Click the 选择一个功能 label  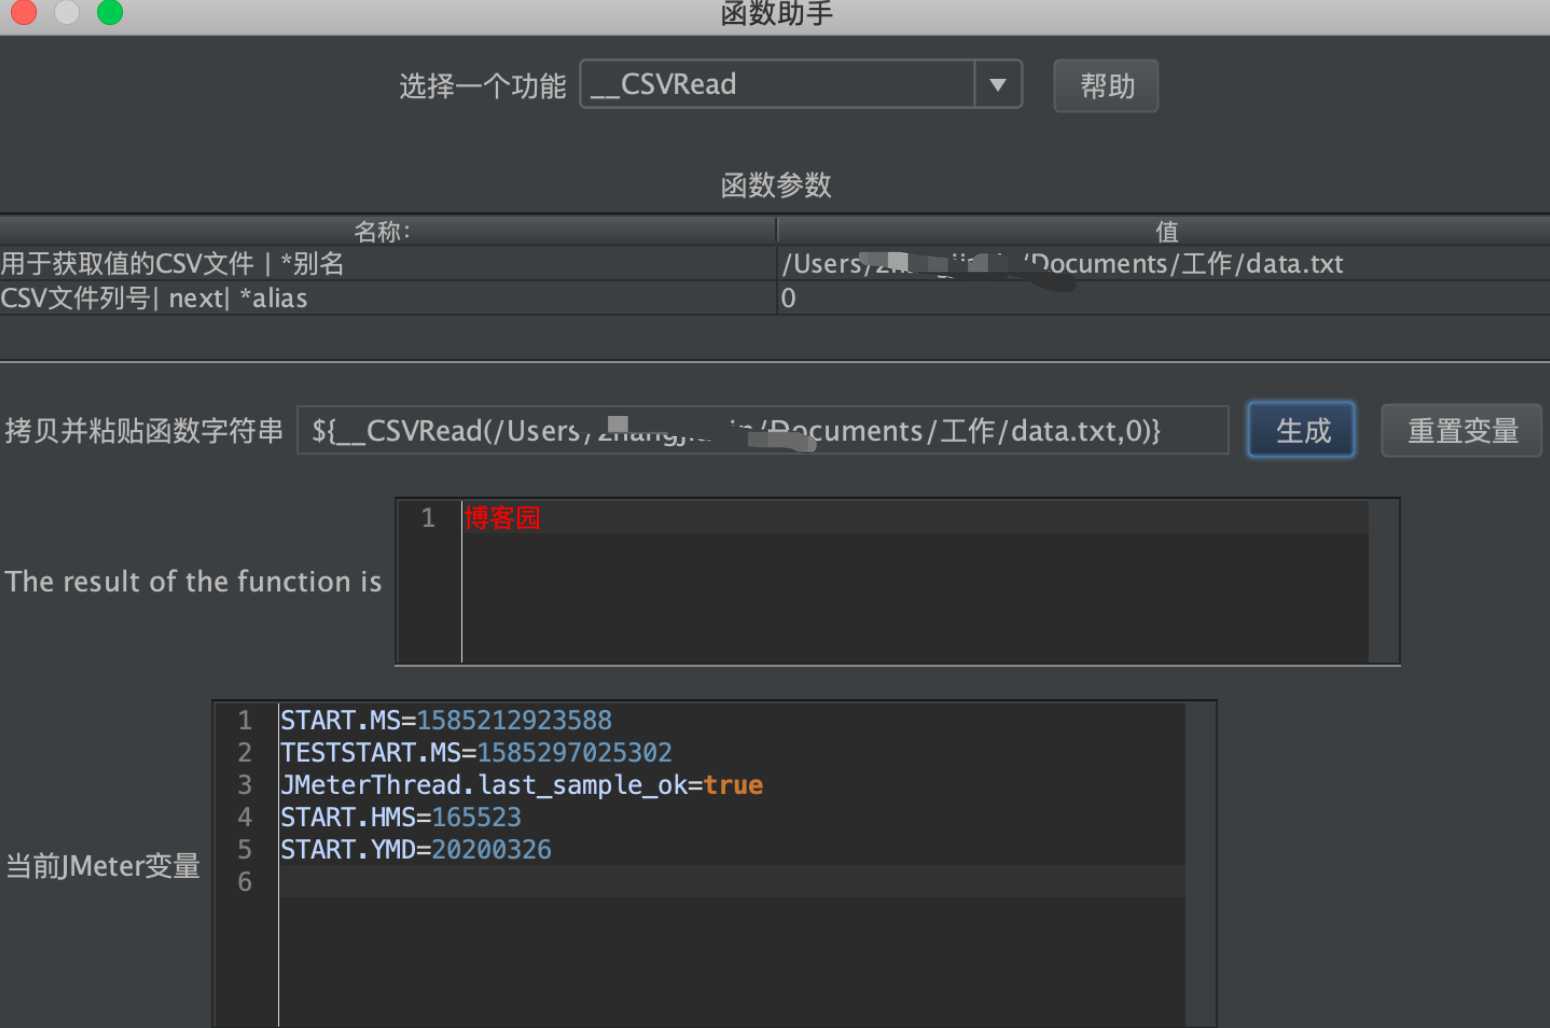tap(483, 86)
